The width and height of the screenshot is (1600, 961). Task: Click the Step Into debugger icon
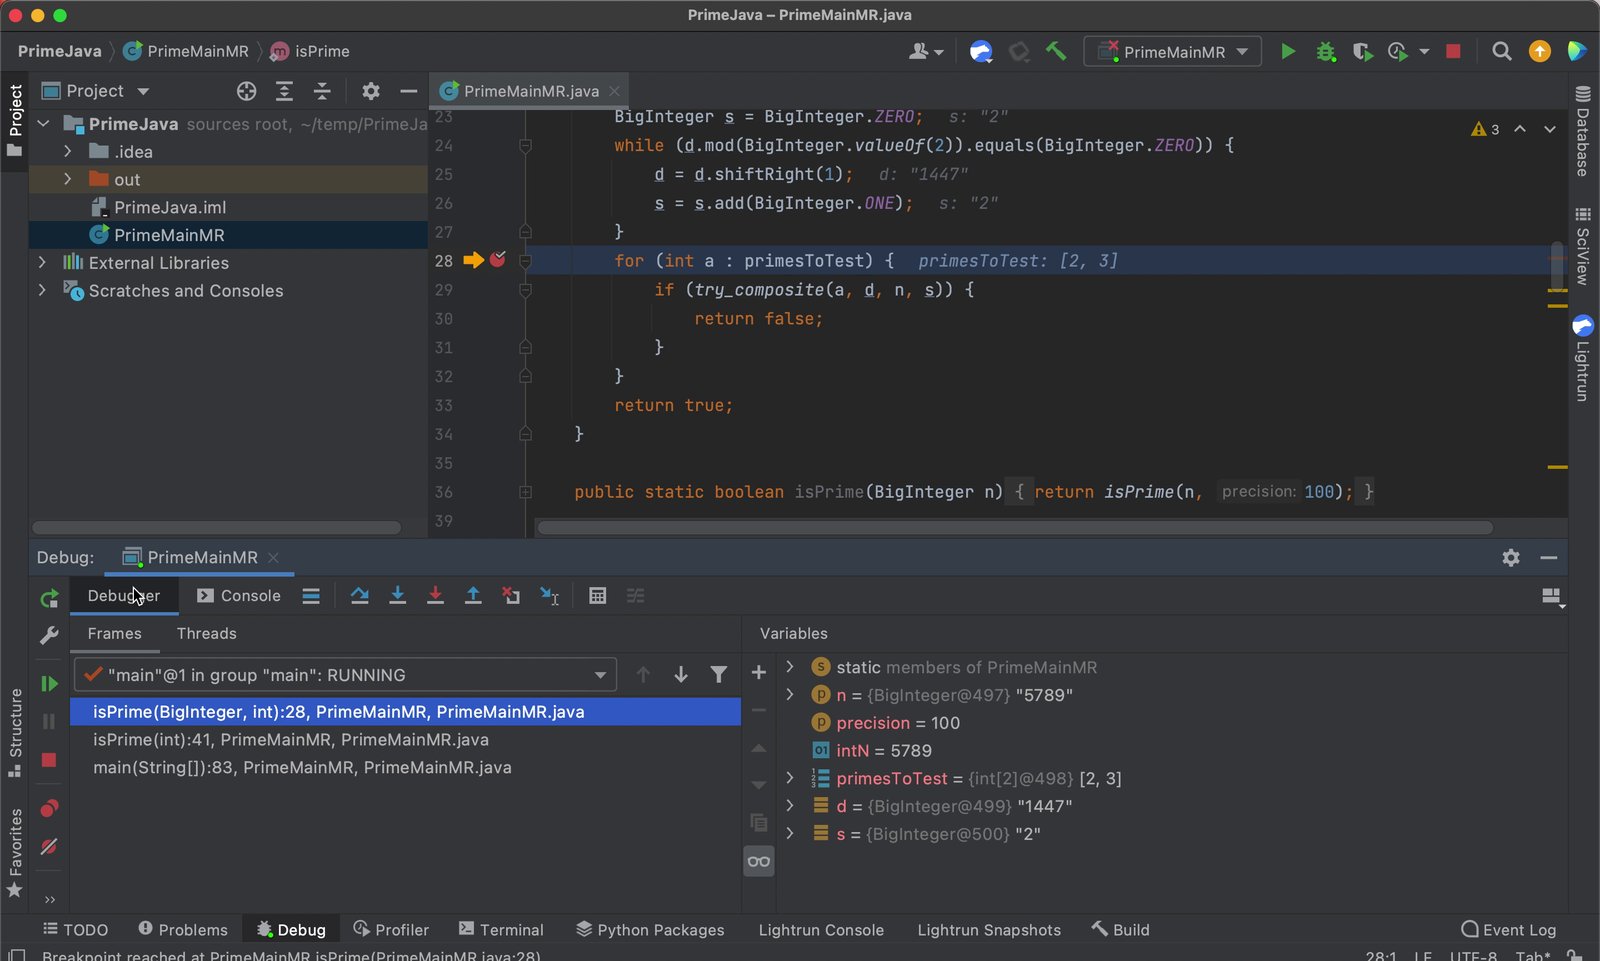coord(397,596)
